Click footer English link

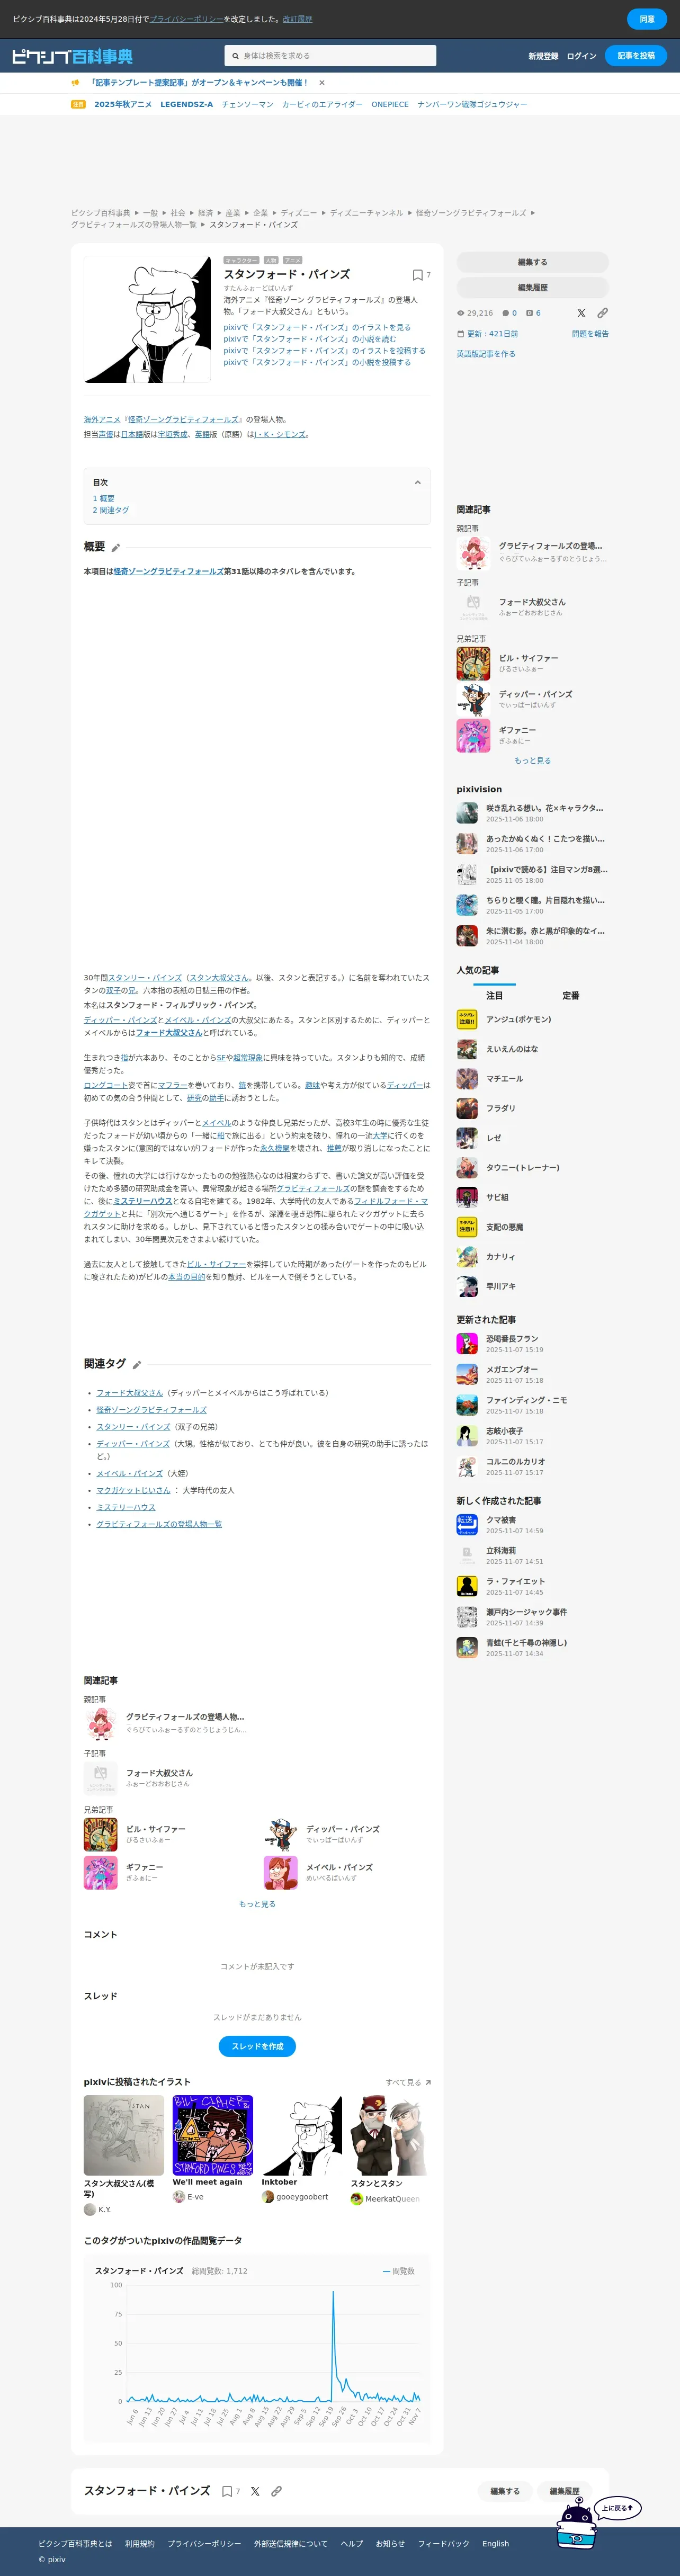pyautogui.click(x=495, y=2543)
